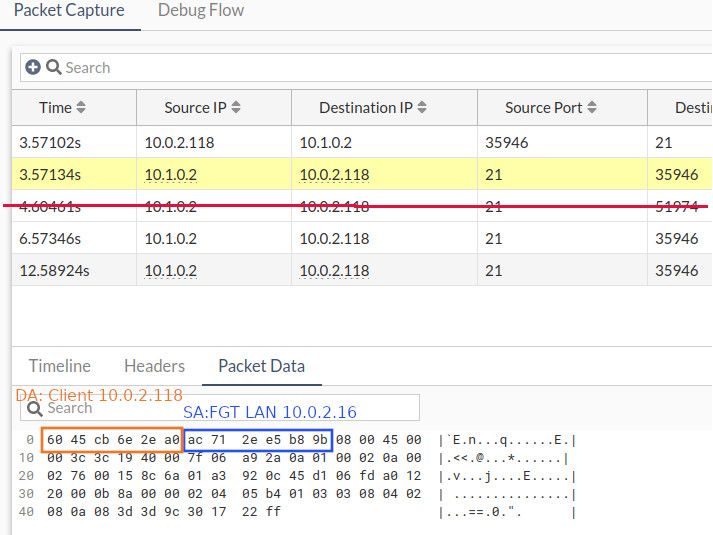Image resolution: width=713 pixels, height=535 pixels.
Task: Click ASCII decode of first hex line
Action: [x=507, y=440]
